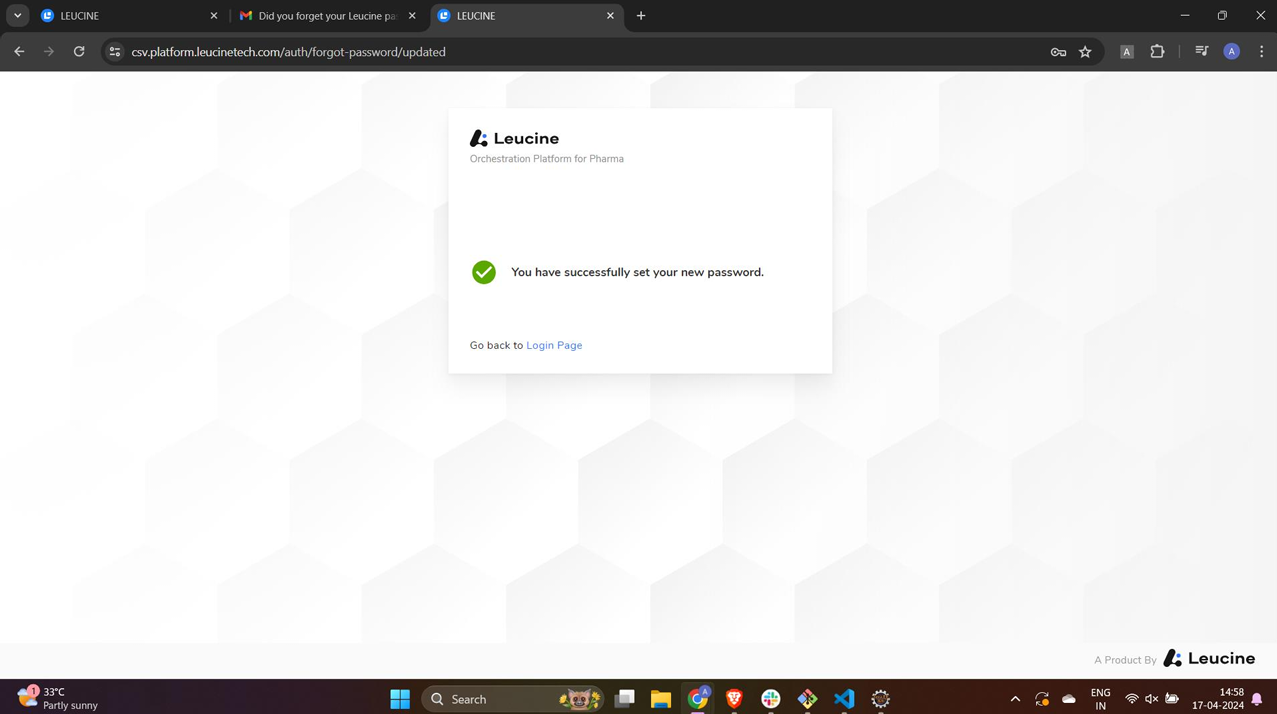This screenshot has height=714, width=1277.
Task: Open the Extensions puzzle menu
Action: pos(1157,52)
